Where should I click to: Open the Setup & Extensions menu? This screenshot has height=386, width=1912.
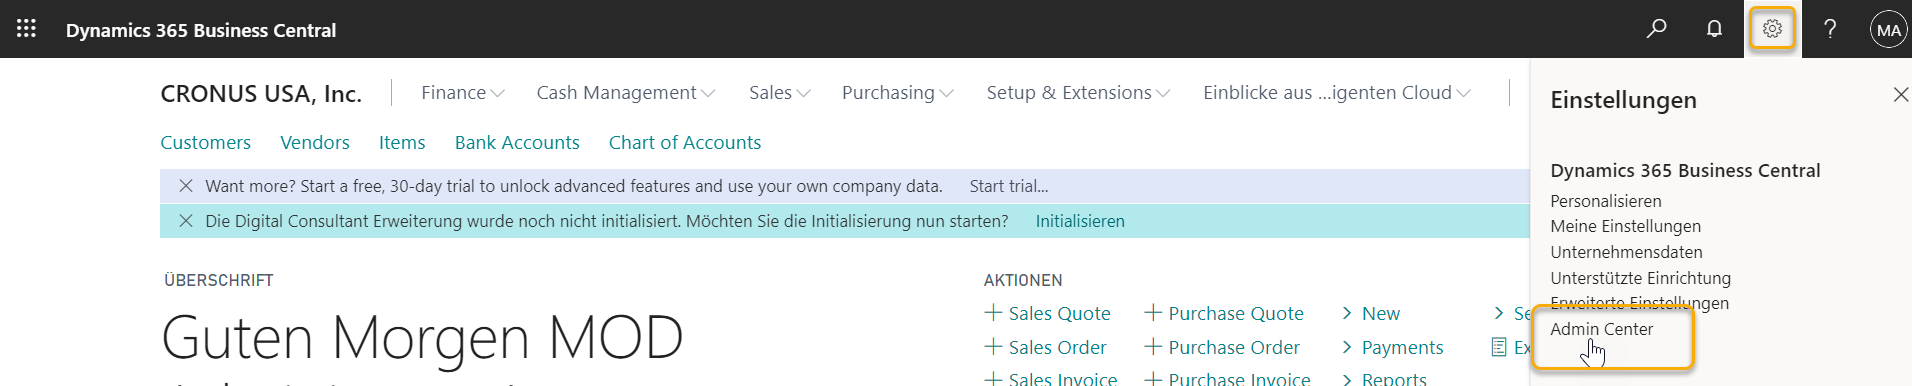point(1078,93)
